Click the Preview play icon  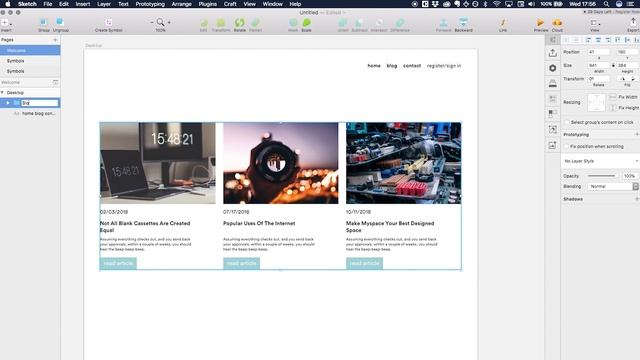click(x=541, y=24)
